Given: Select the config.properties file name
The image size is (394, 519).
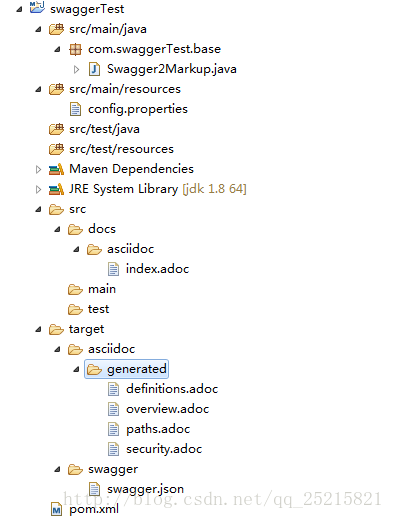Looking at the screenshot, I should click(x=138, y=109).
